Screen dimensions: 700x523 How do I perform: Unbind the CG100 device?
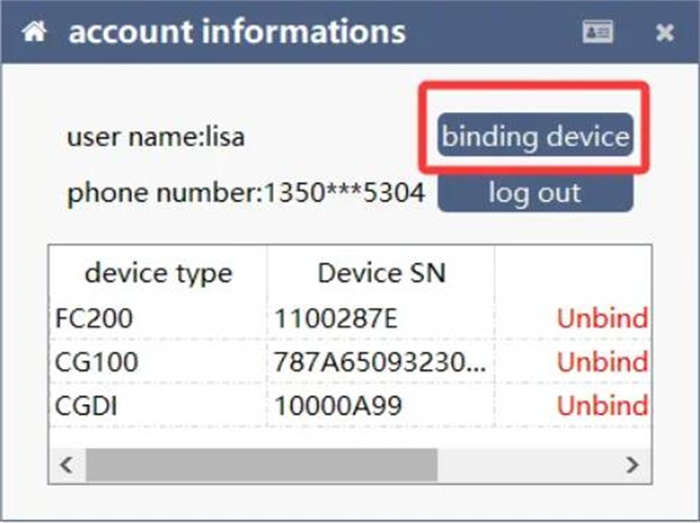tap(602, 362)
